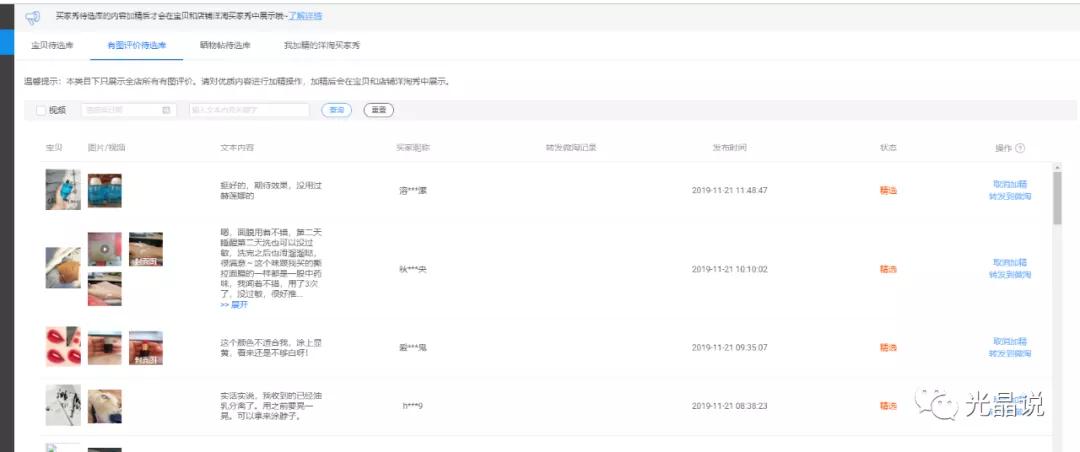Expand review text with >> 展开
The image size is (1080, 452).
click(x=233, y=305)
